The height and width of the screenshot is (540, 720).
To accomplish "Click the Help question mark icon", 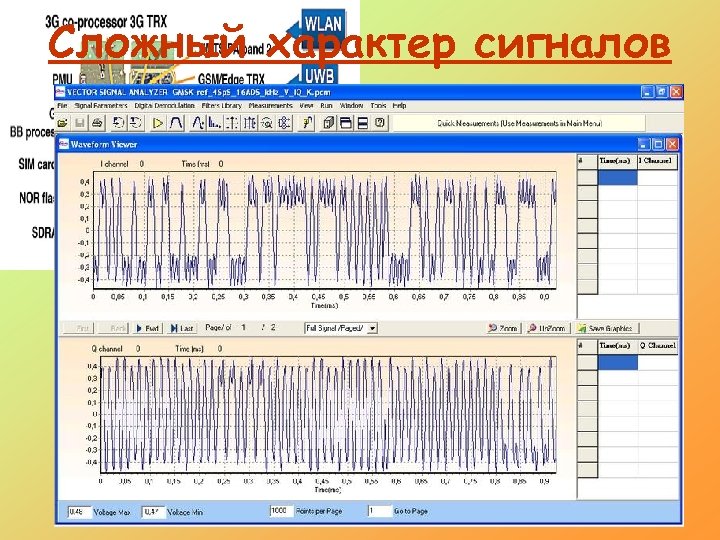I will coord(380,123).
